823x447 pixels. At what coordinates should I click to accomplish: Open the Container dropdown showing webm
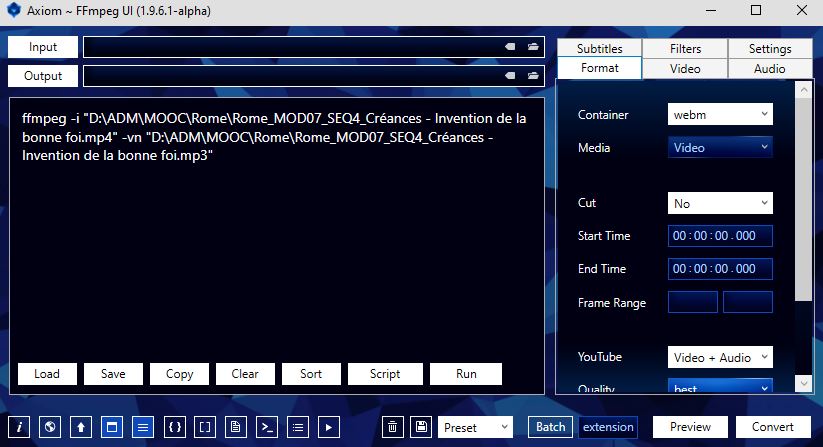click(x=720, y=114)
